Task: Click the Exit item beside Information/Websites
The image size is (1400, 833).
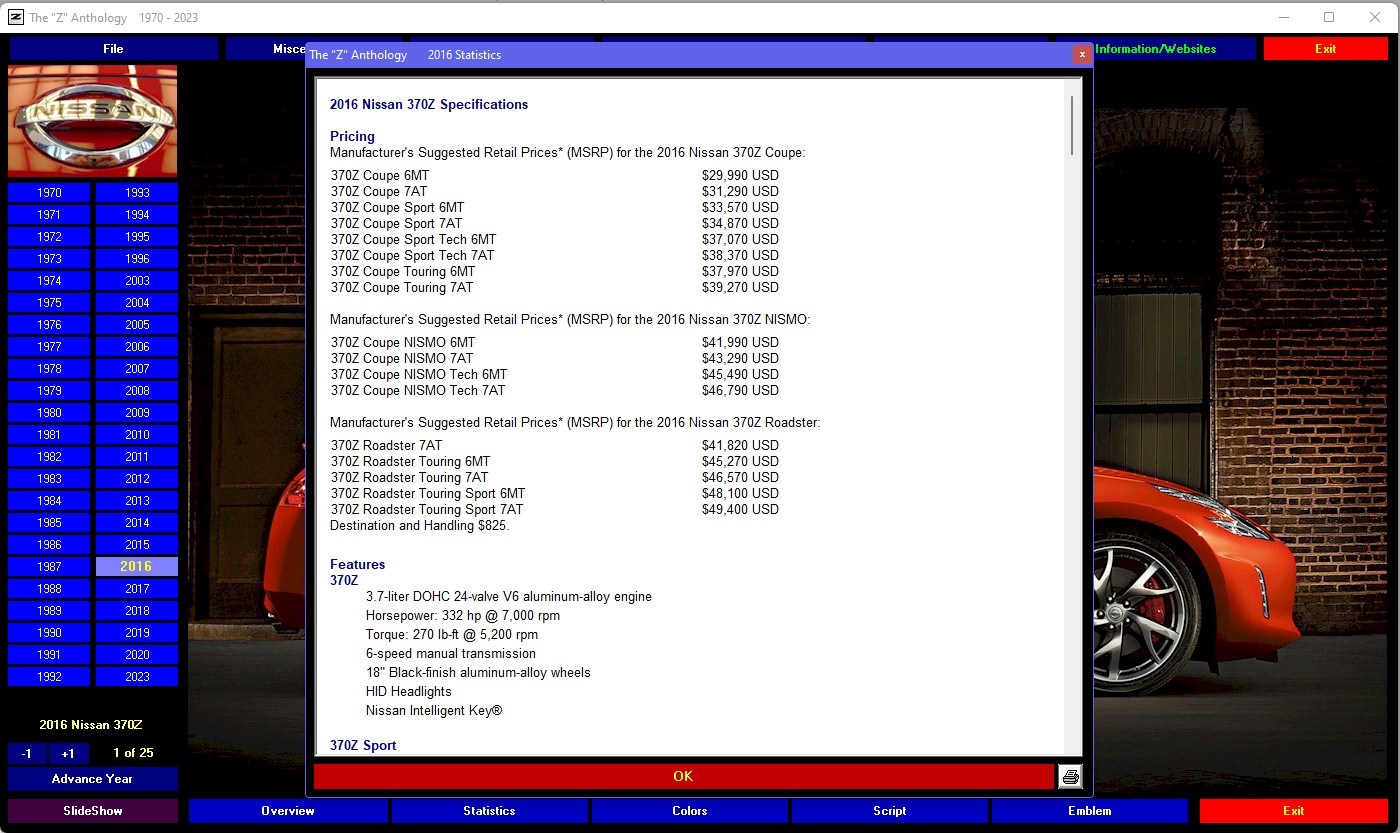Action: 1325,49
